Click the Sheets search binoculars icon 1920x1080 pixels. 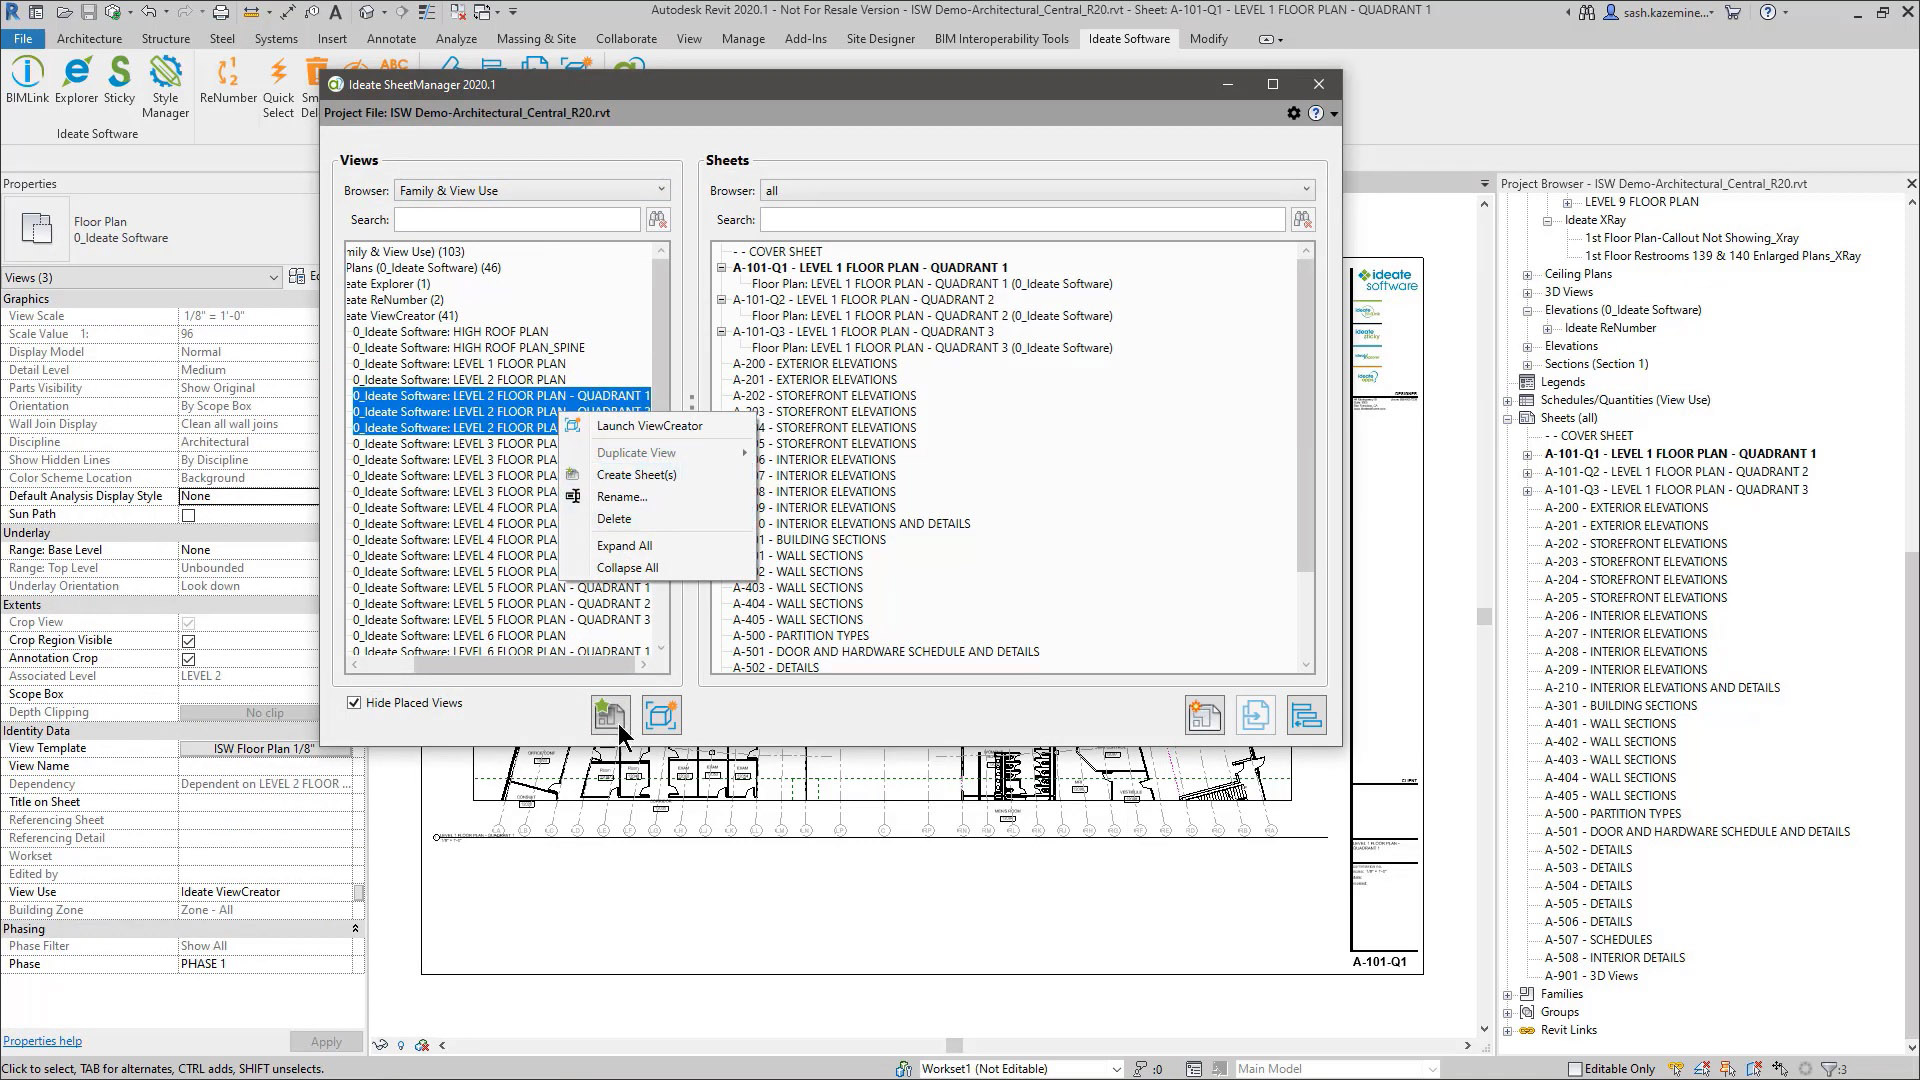pyautogui.click(x=1302, y=219)
